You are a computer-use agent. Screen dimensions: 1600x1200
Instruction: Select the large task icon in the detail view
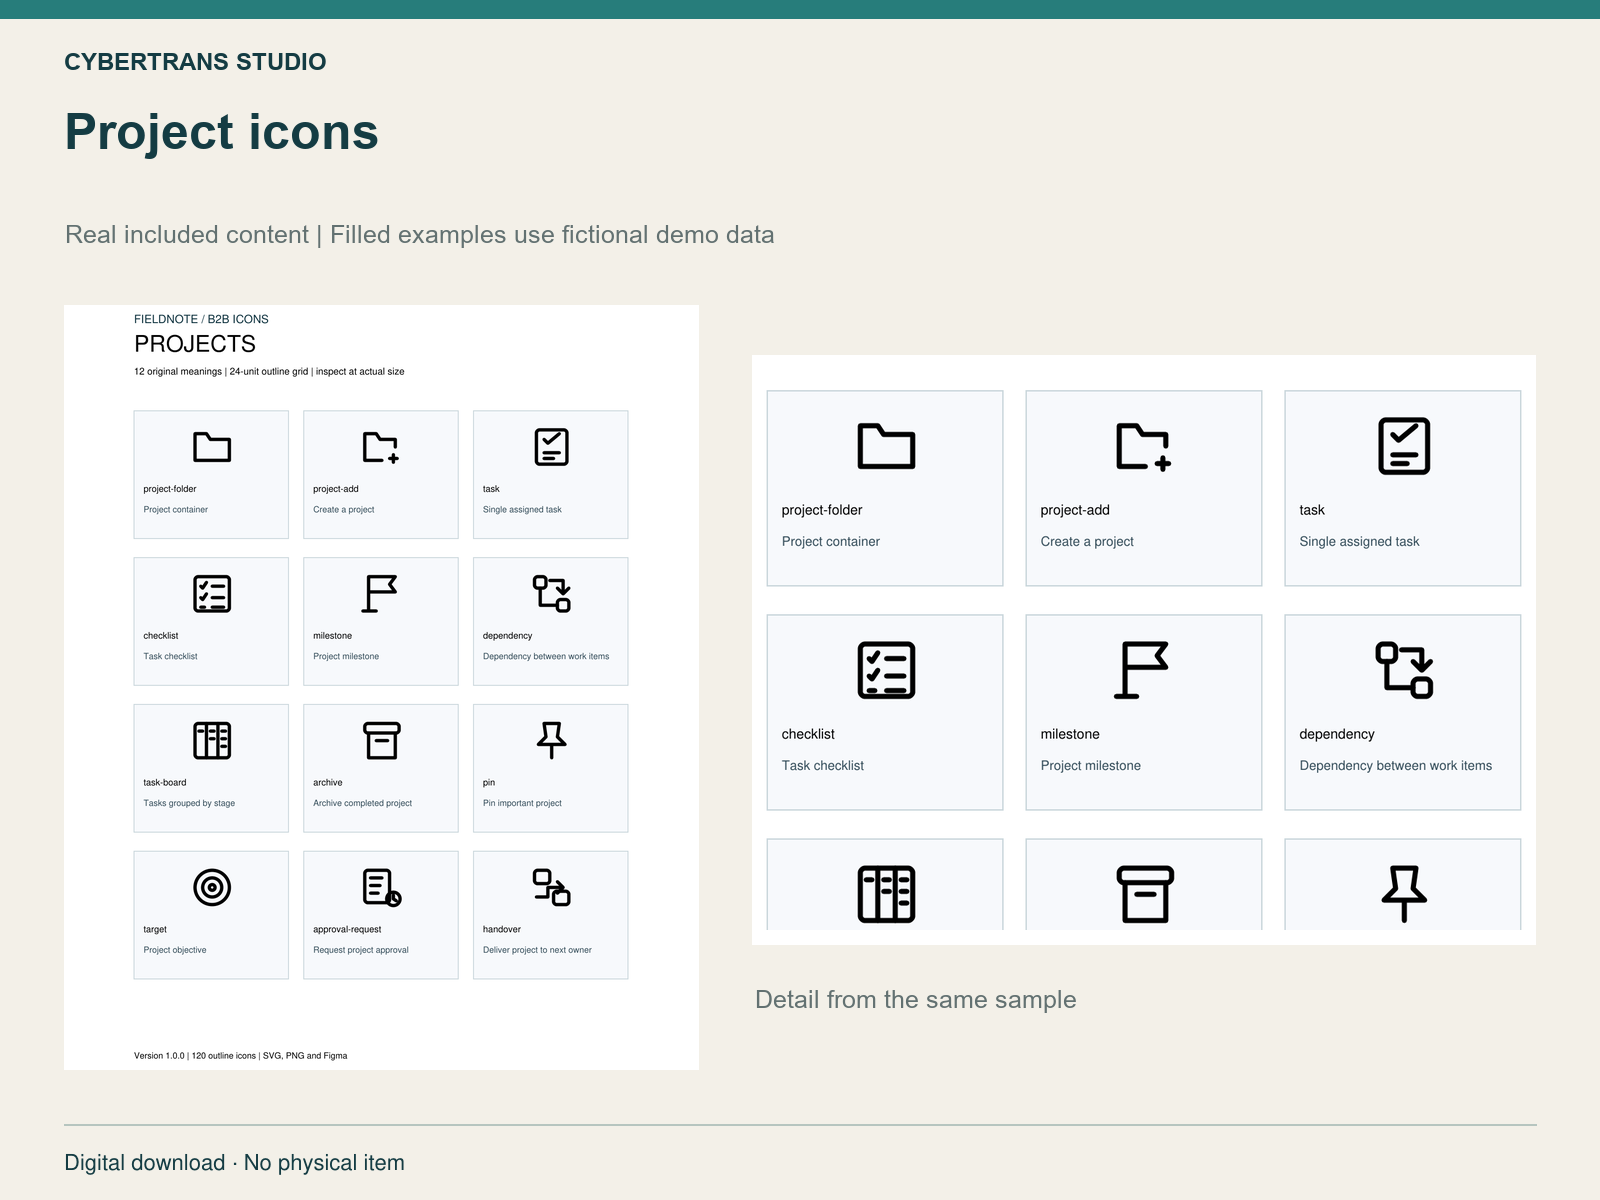1404,446
